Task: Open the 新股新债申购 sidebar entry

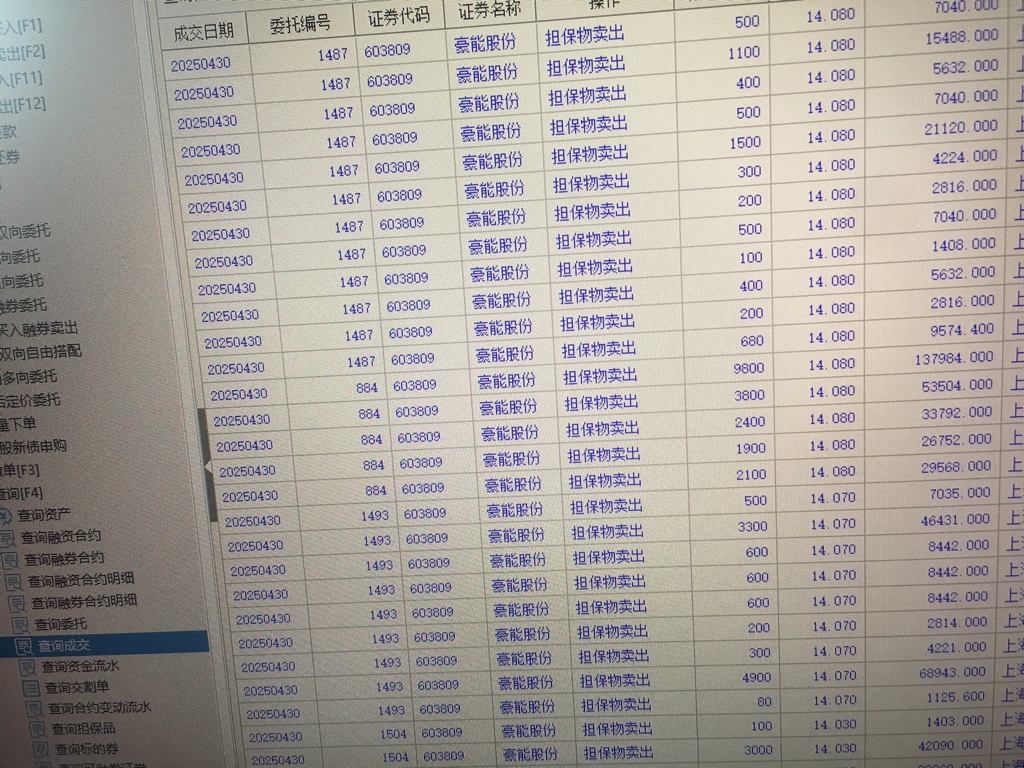Action: pos(33,447)
